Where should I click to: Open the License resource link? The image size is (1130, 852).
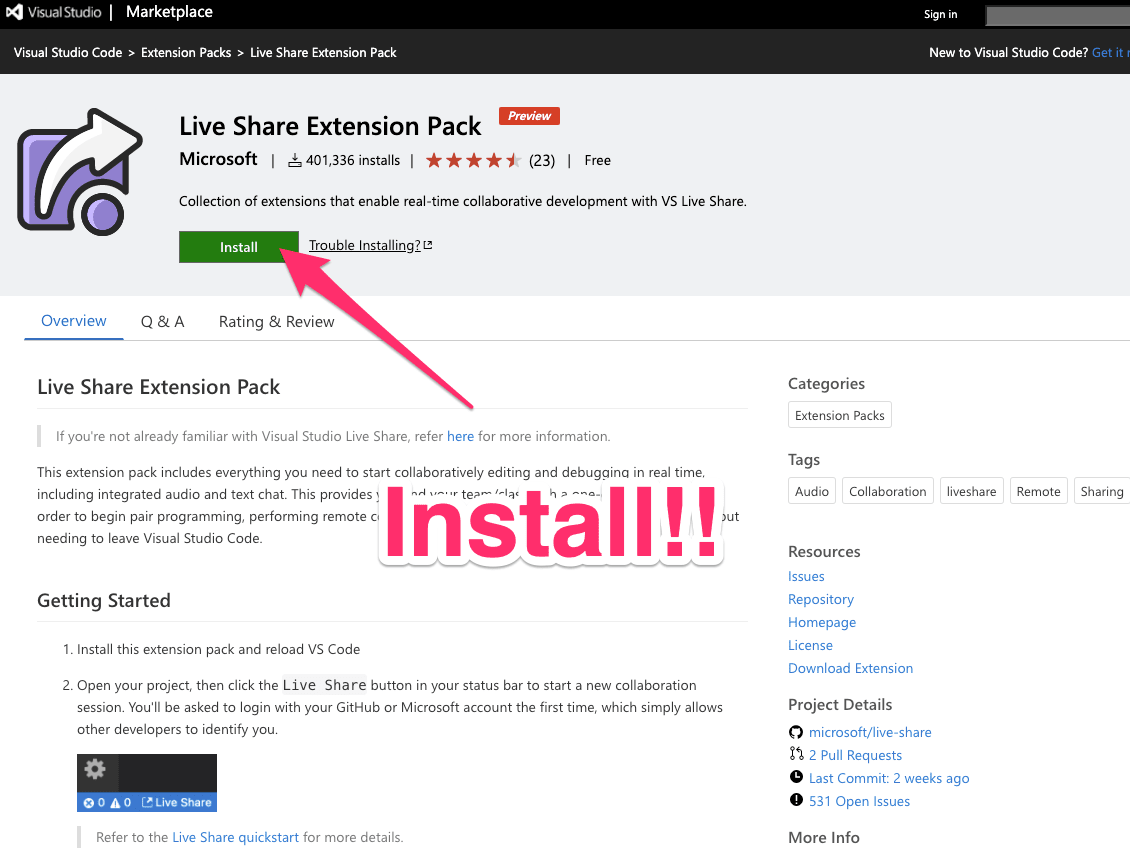pyautogui.click(x=810, y=646)
